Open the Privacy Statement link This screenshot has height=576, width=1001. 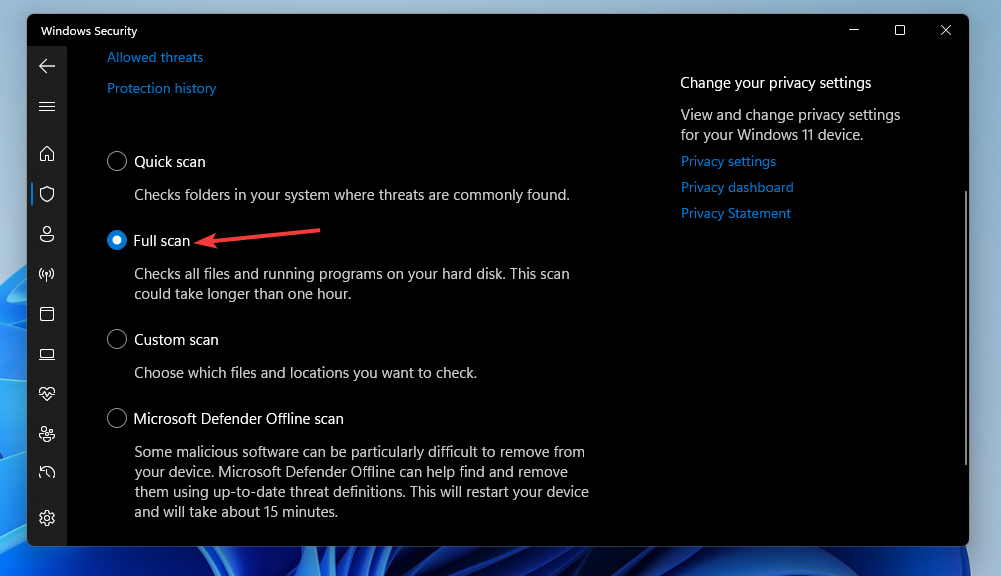tap(735, 213)
